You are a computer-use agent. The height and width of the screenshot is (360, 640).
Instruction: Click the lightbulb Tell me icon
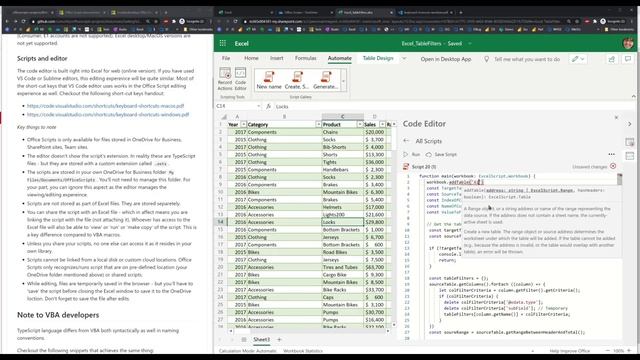[487, 59]
